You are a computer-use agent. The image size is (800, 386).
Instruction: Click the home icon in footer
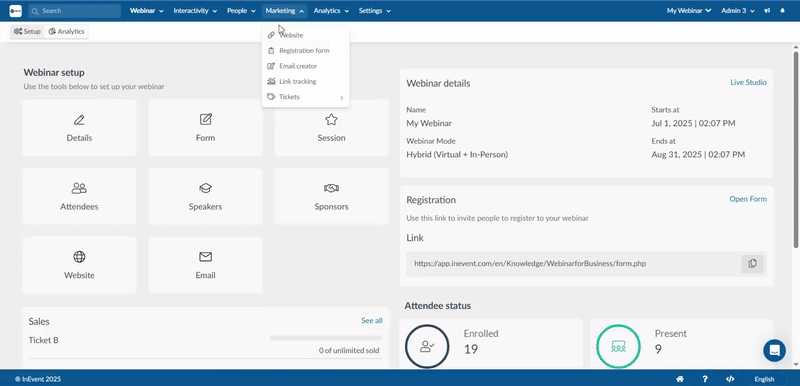pos(680,379)
